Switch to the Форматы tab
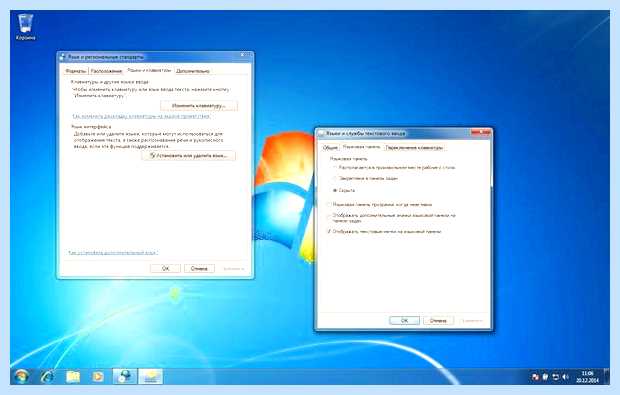The width and height of the screenshot is (620, 395). pyautogui.click(x=75, y=71)
